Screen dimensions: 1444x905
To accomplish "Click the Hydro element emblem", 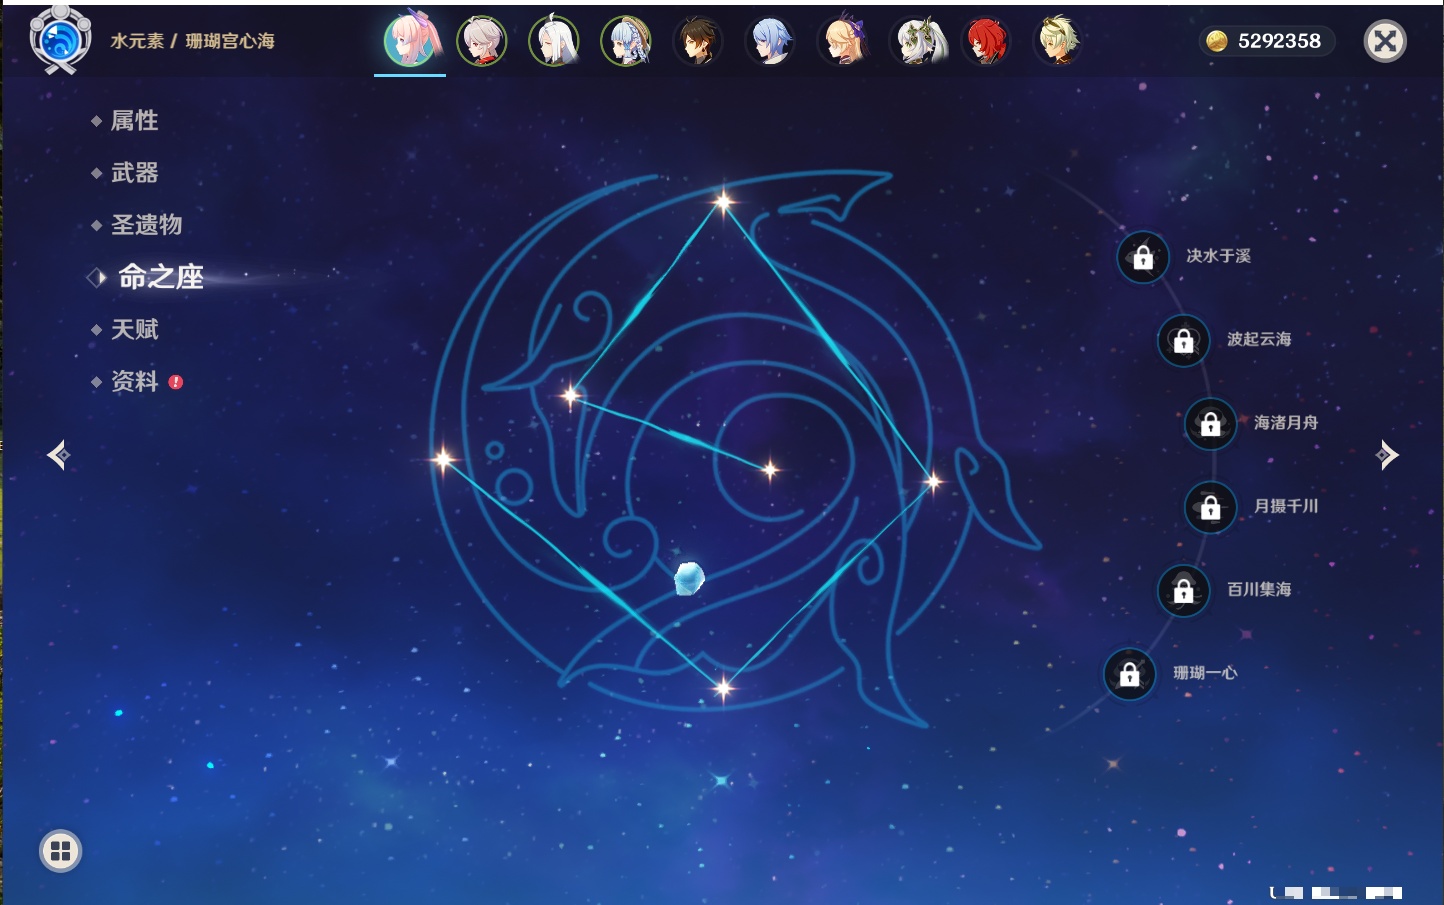I will (60, 39).
